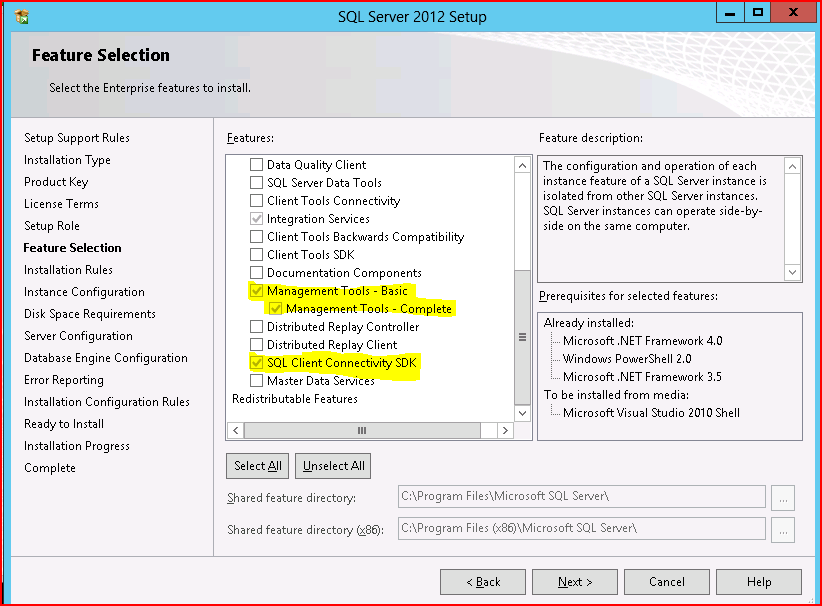Select Installation Rules step
The image size is (822, 606).
(x=68, y=270)
